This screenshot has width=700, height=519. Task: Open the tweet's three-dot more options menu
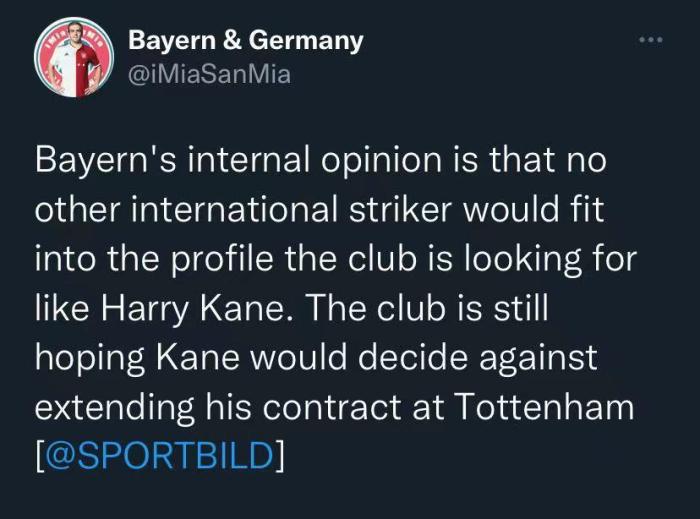(650, 40)
